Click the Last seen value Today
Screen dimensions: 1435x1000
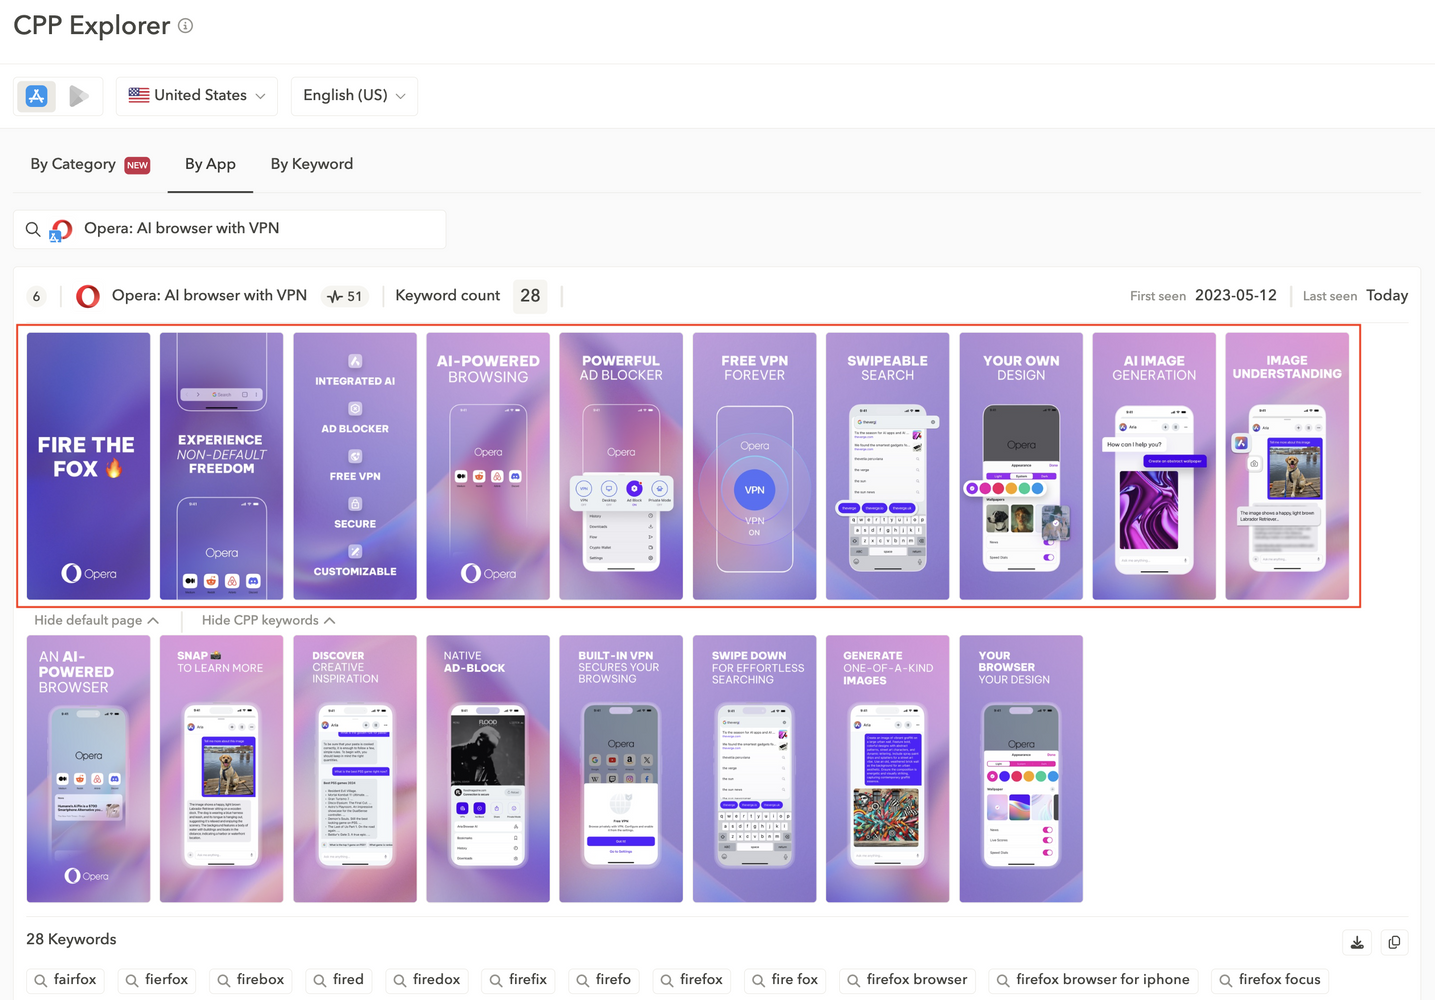(1387, 296)
